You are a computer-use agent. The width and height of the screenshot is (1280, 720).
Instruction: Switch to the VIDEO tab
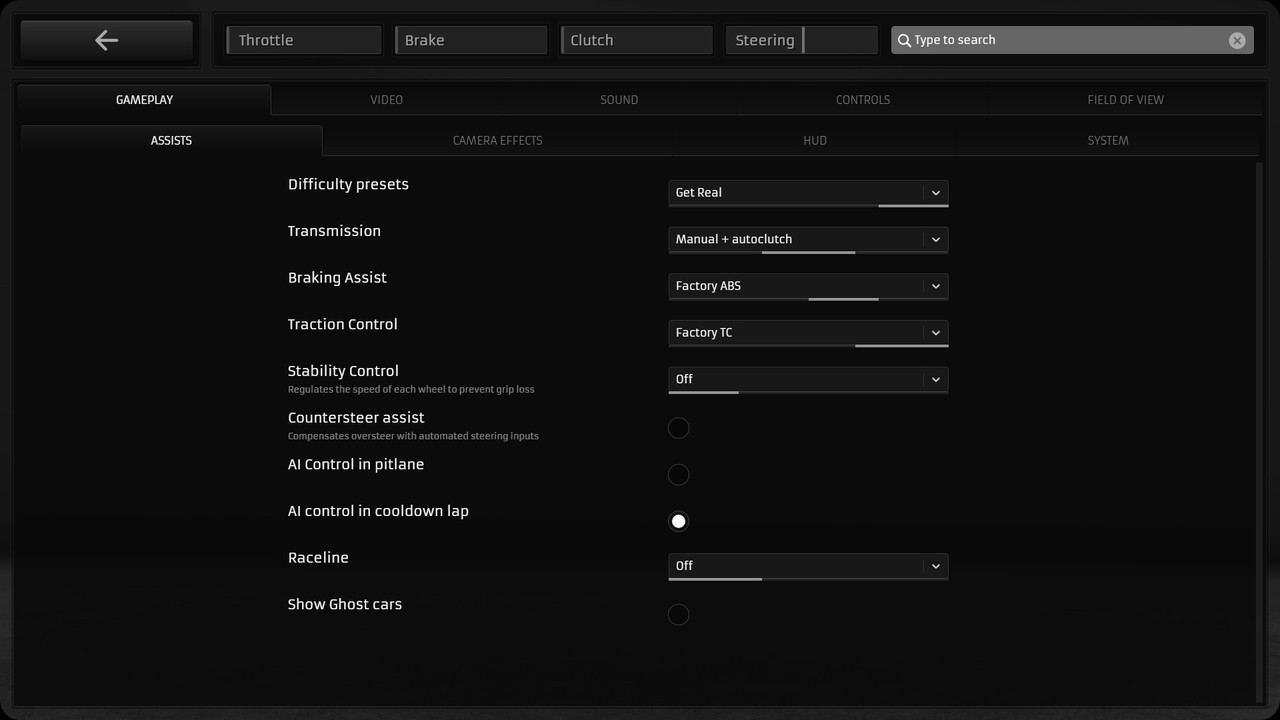point(386,100)
